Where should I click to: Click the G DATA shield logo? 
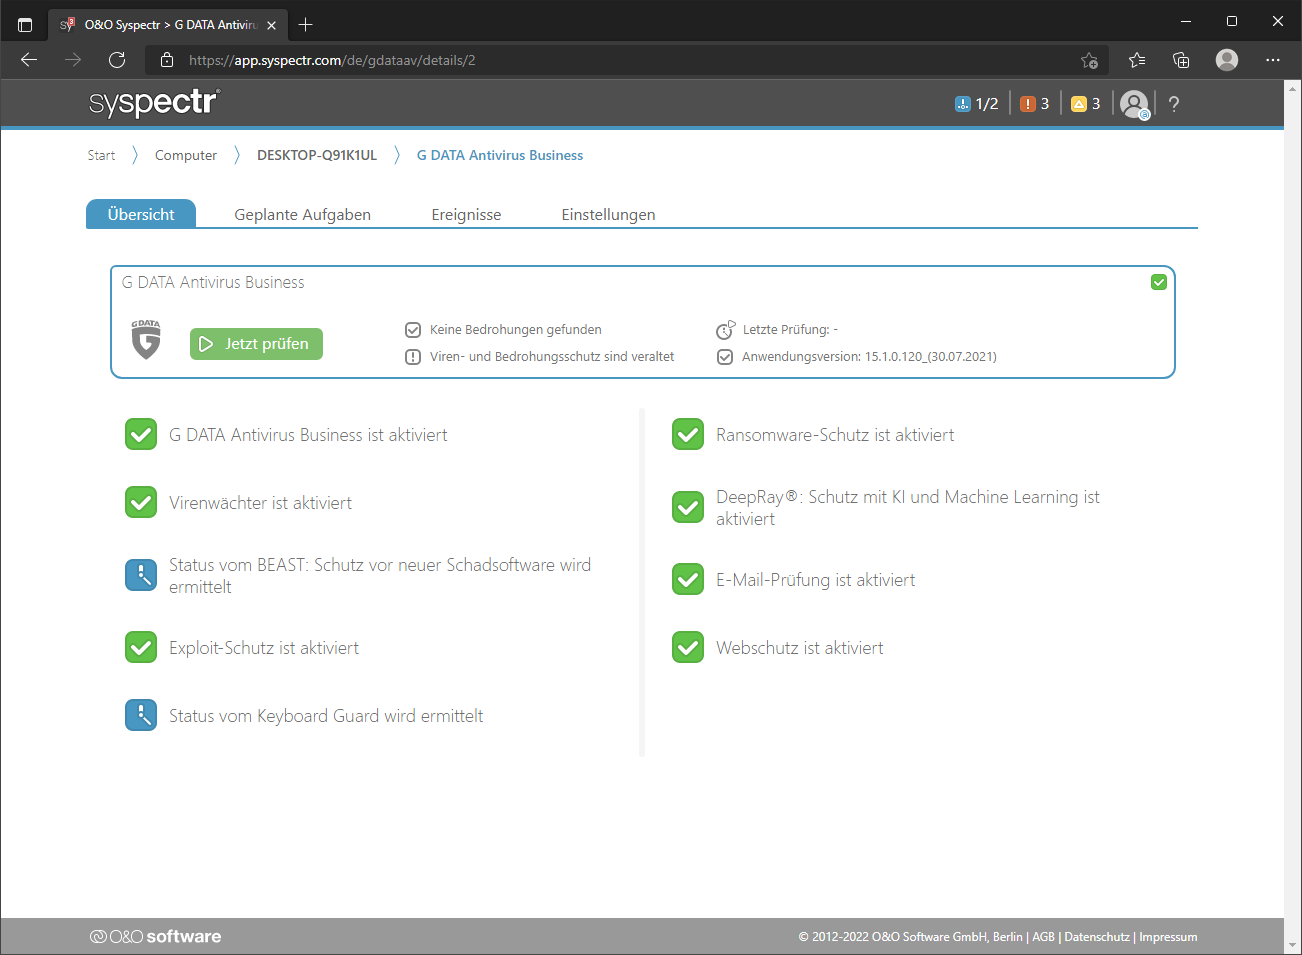[146, 339]
